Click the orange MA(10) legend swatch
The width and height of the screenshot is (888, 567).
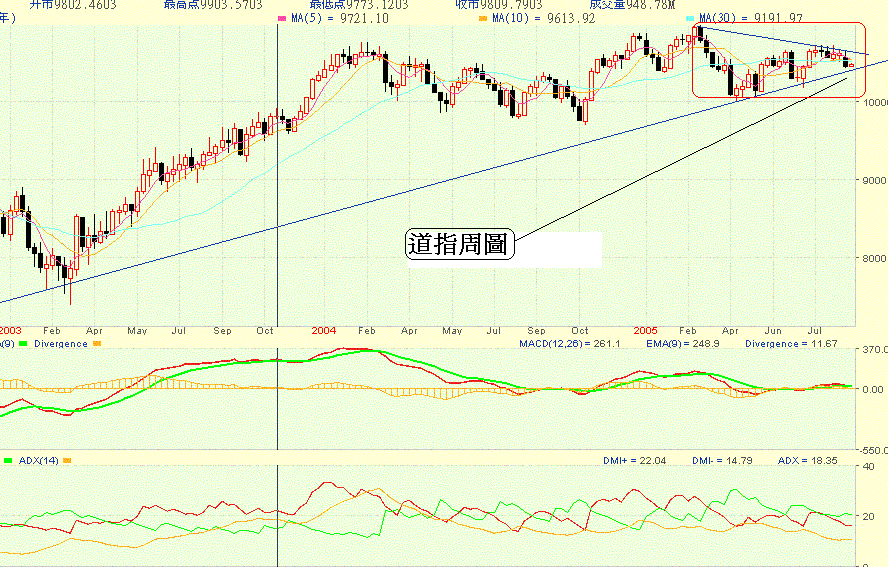pyautogui.click(x=483, y=19)
